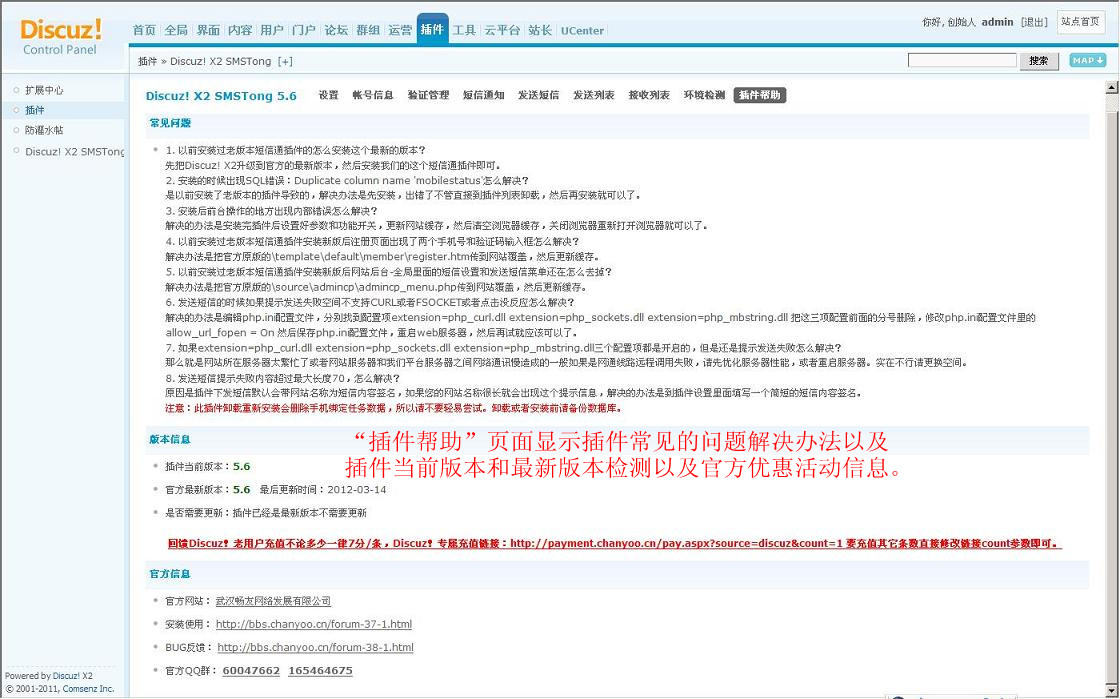Screen dimensions: 1120x699
Task: Switch to the 环境检测 tab
Action: point(704,95)
